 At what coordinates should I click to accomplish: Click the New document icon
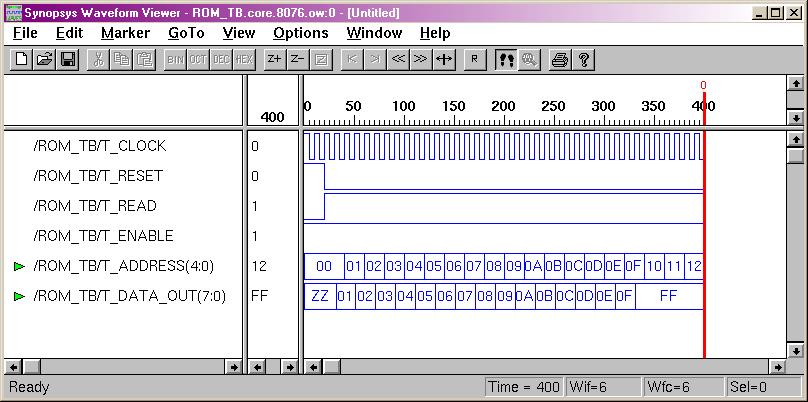pyautogui.click(x=21, y=59)
